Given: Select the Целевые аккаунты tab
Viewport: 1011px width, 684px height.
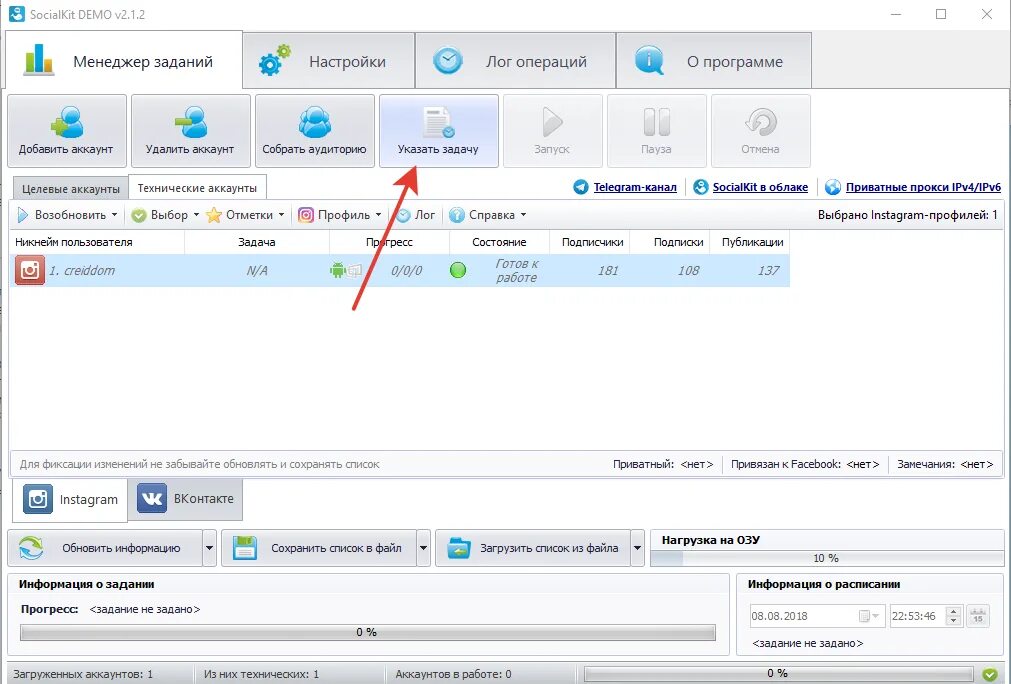Looking at the screenshot, I should 70,189.
